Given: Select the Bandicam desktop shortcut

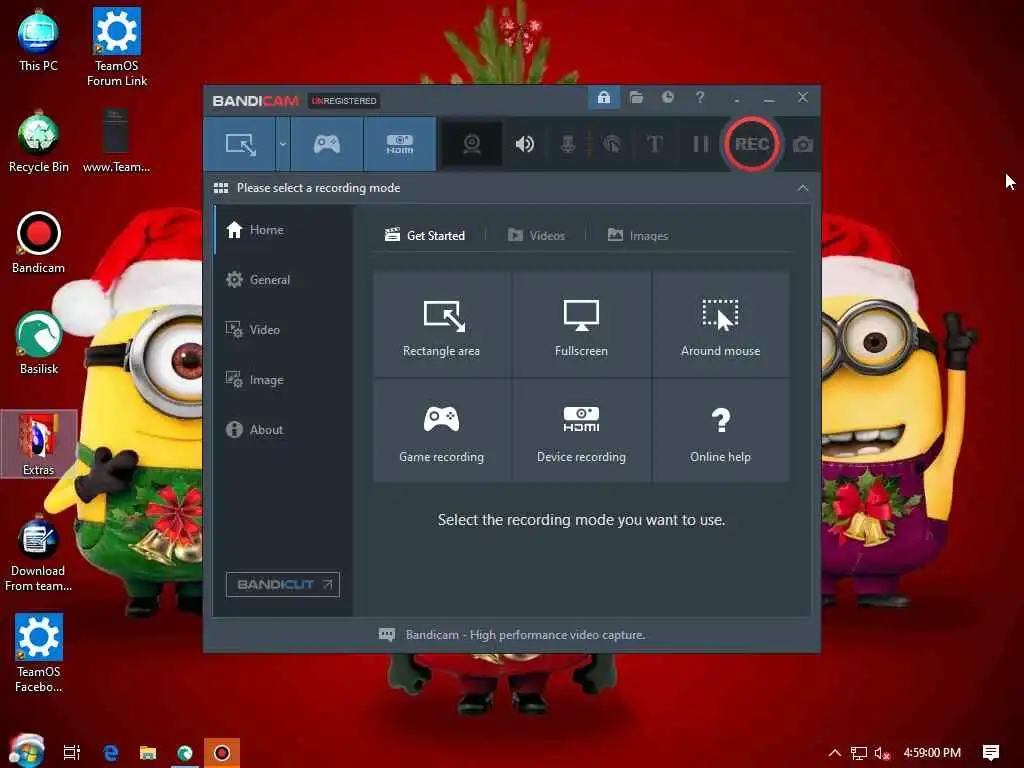Looking at the screenshot, I should click(39, 243).
